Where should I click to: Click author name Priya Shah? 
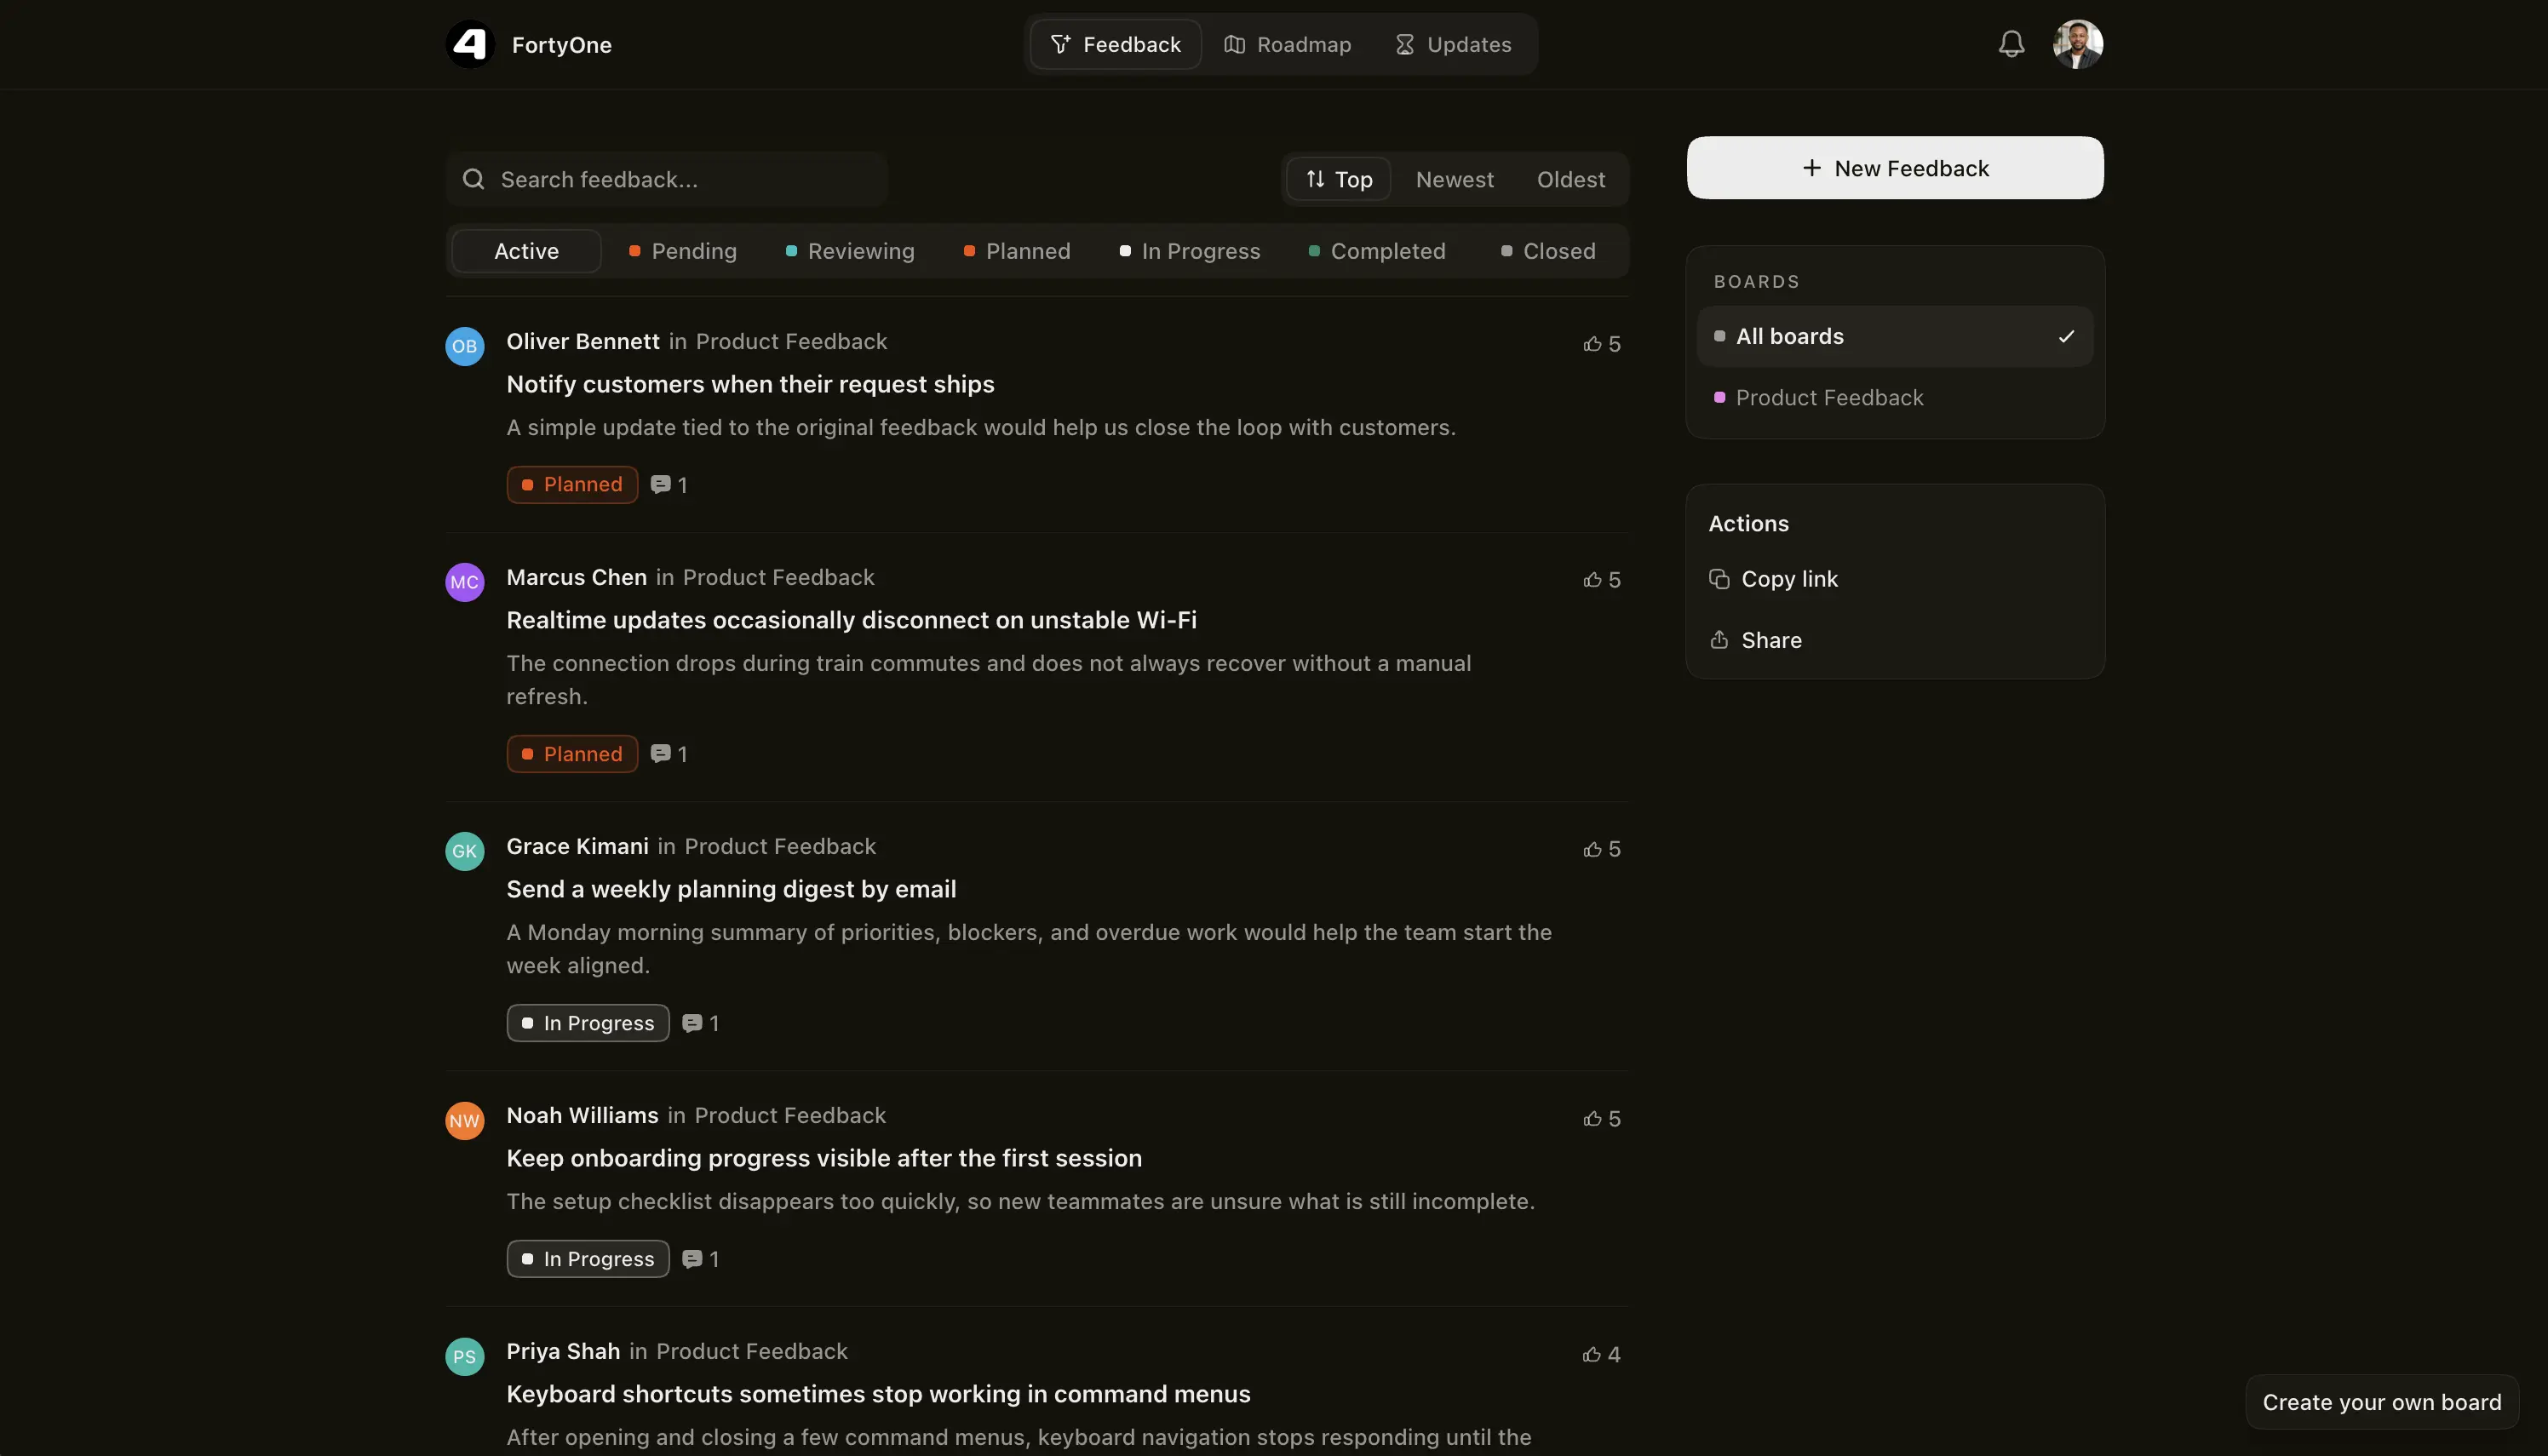(x=563, y=1351)
